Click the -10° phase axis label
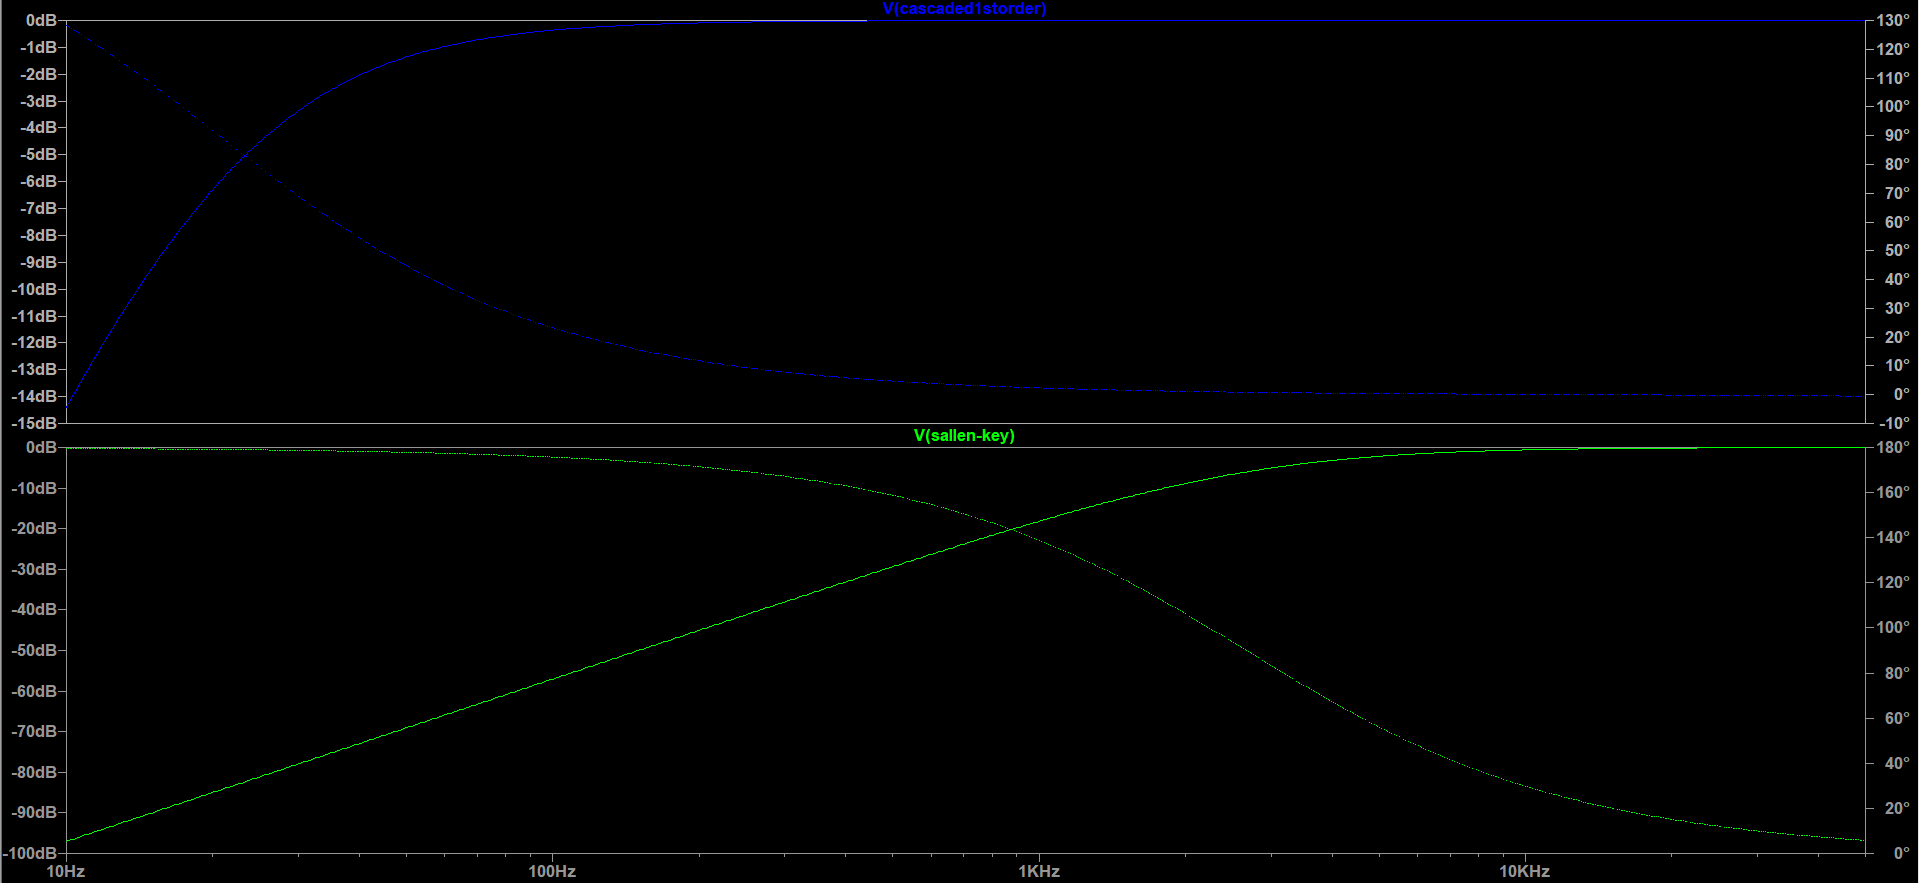Image resolution: width=1920 pixels, height=883 pixels. coord(1894,423)
